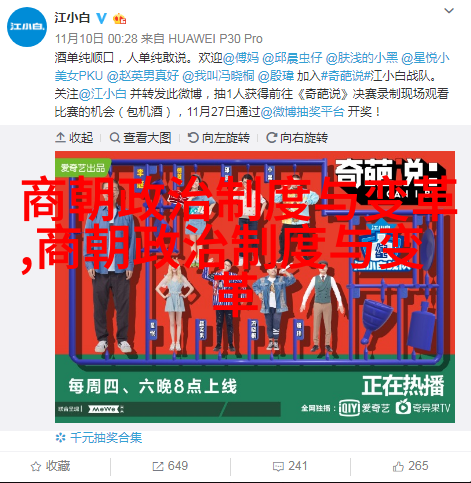Click the blue verified V badge
Image resolution: width=471 pixels, height=483 pixels.
click(101, 18)
